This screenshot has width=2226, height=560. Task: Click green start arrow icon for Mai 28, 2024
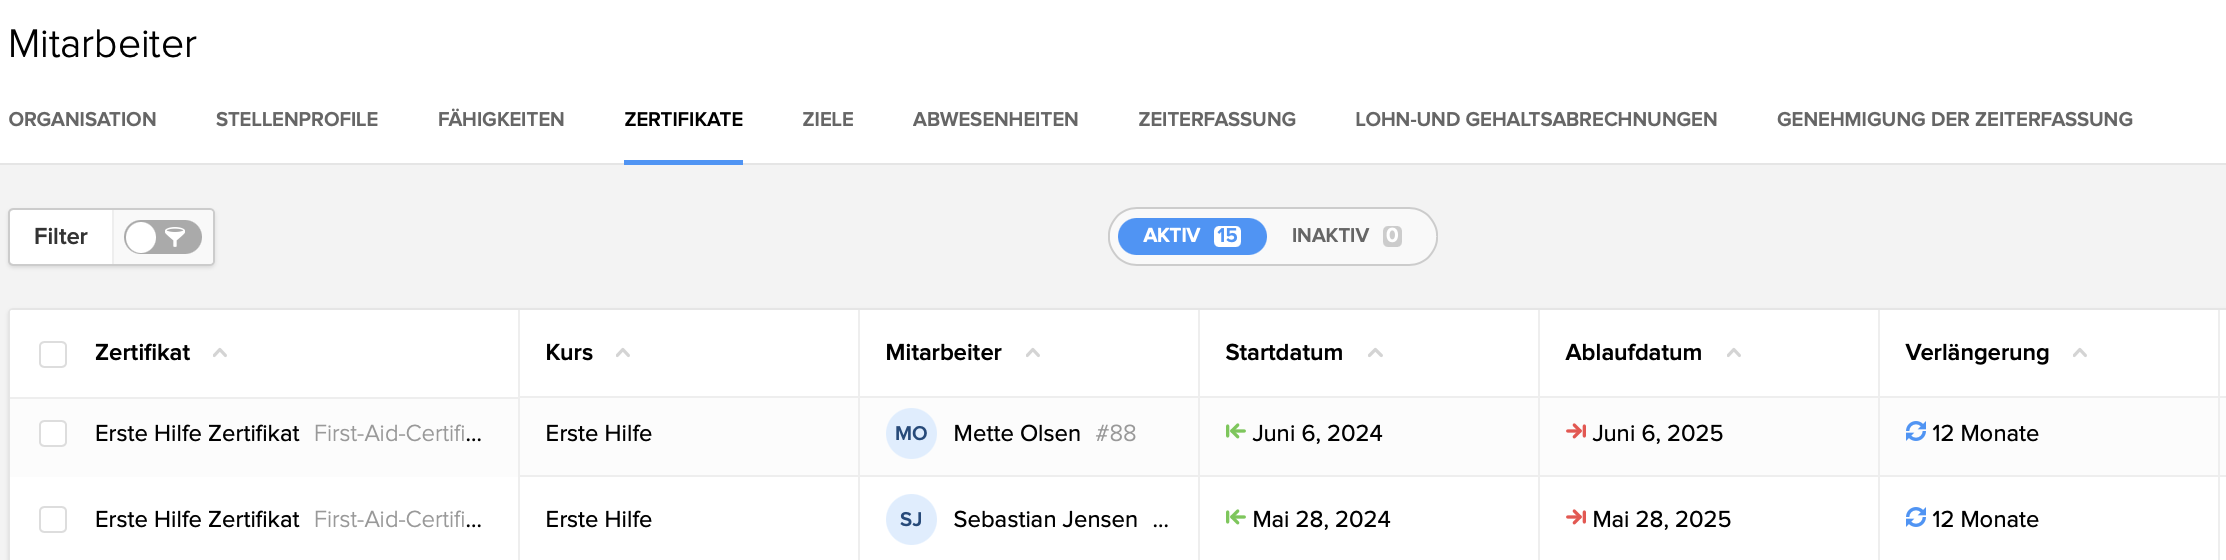pyautogui.click(x=1235, y=517)
